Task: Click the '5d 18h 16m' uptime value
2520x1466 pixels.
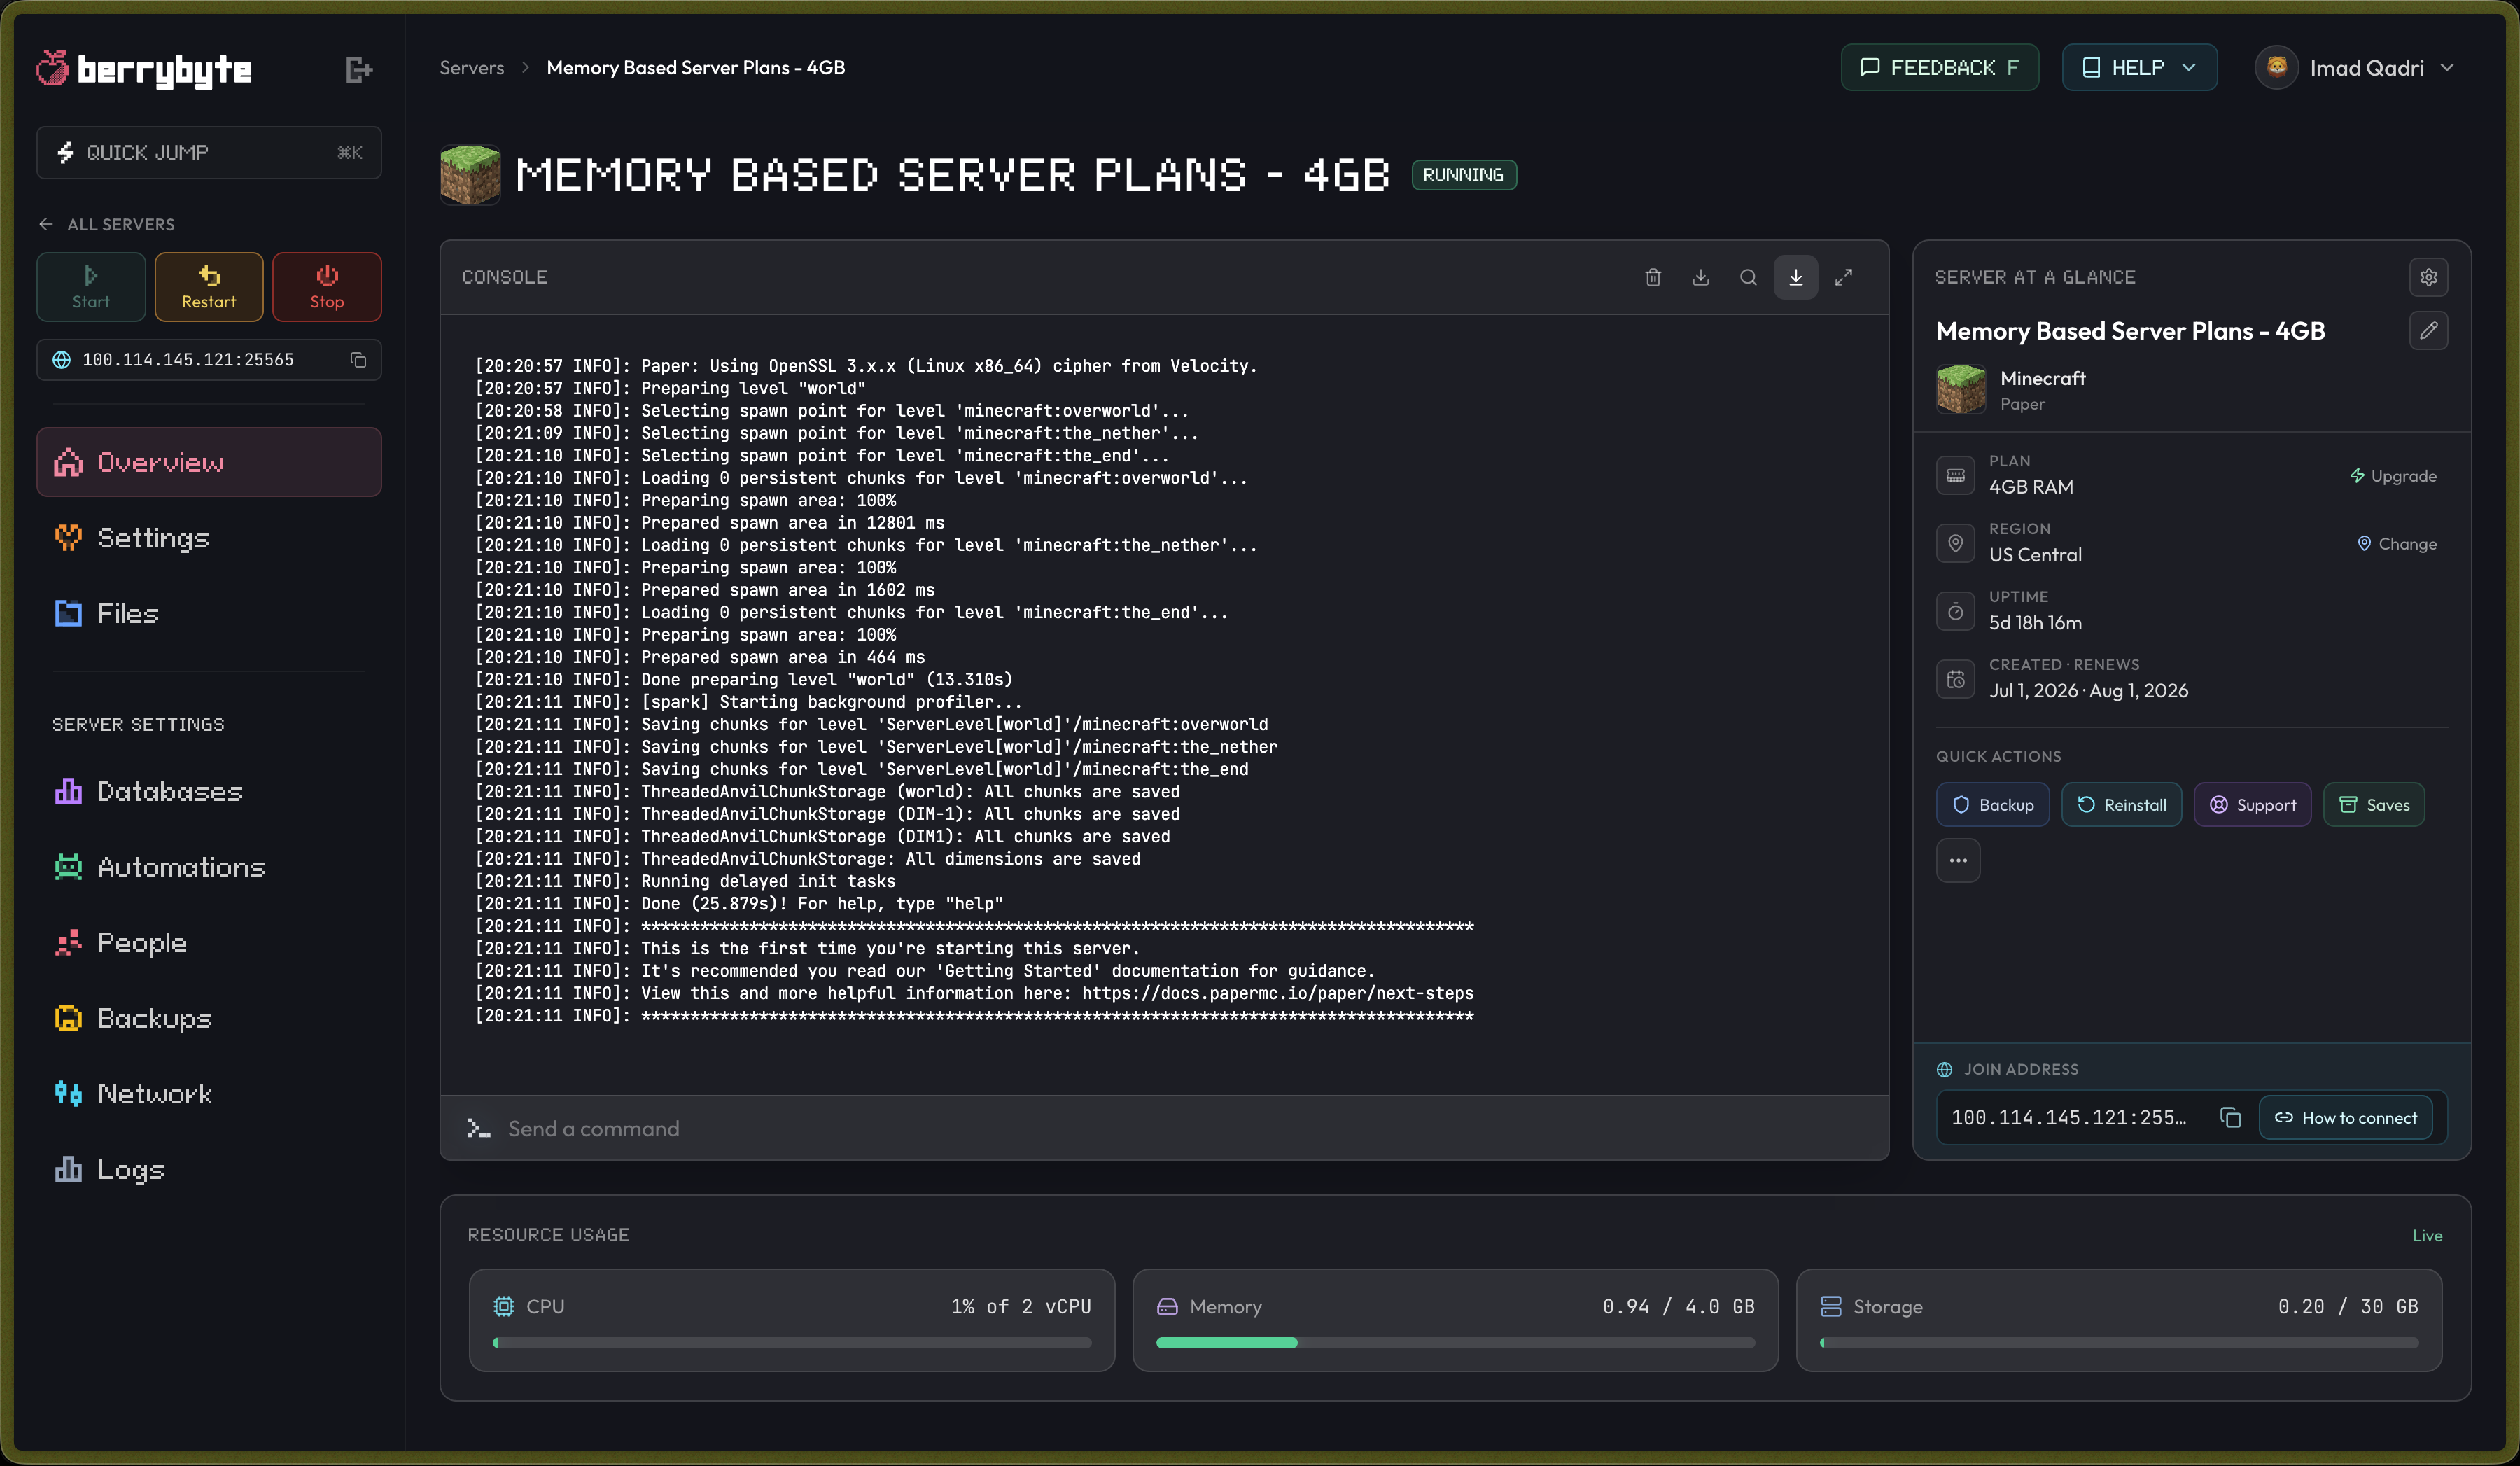Action: pyautogui.click(x=2035, y=622)
